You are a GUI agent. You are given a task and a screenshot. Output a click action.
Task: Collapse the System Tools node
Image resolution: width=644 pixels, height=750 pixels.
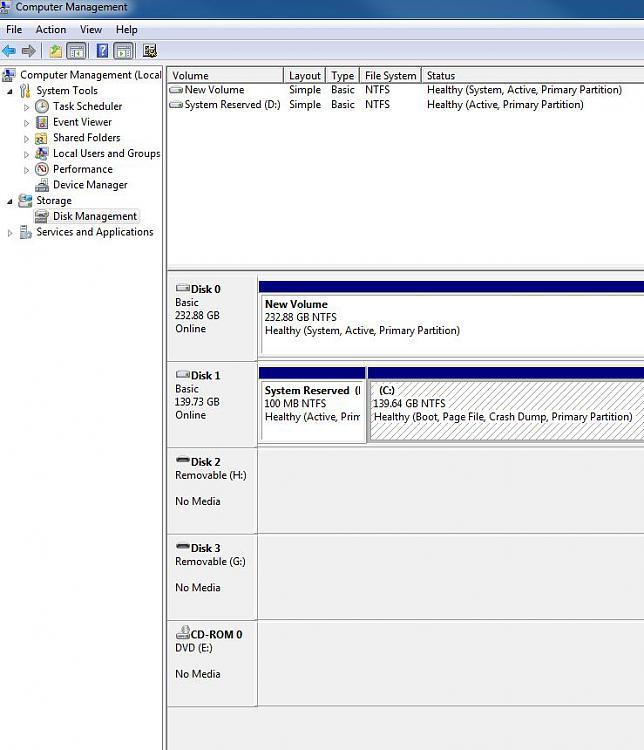pyautogui.click(x=10, y=91)
